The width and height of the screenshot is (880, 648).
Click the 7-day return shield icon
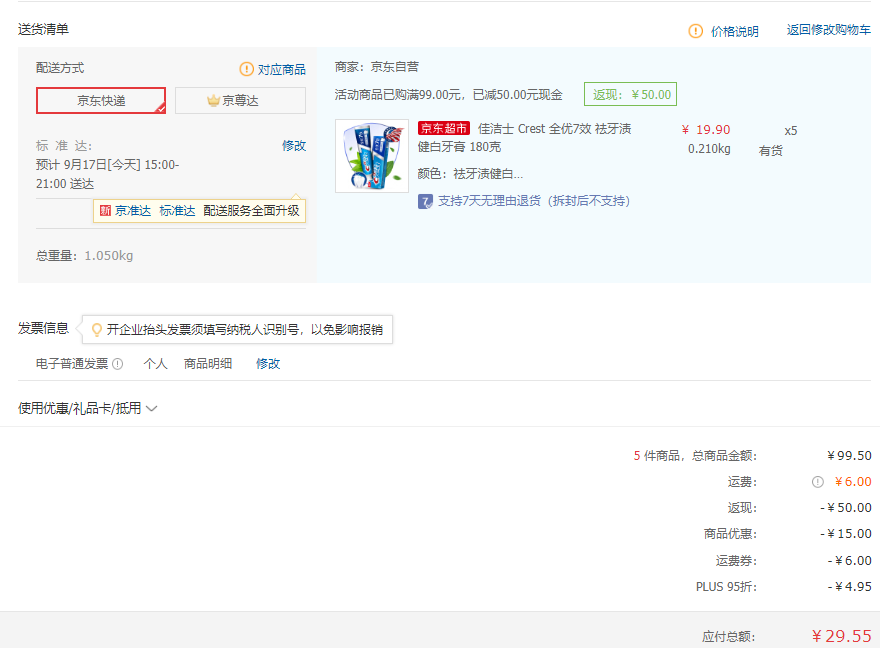click(425, 201)
